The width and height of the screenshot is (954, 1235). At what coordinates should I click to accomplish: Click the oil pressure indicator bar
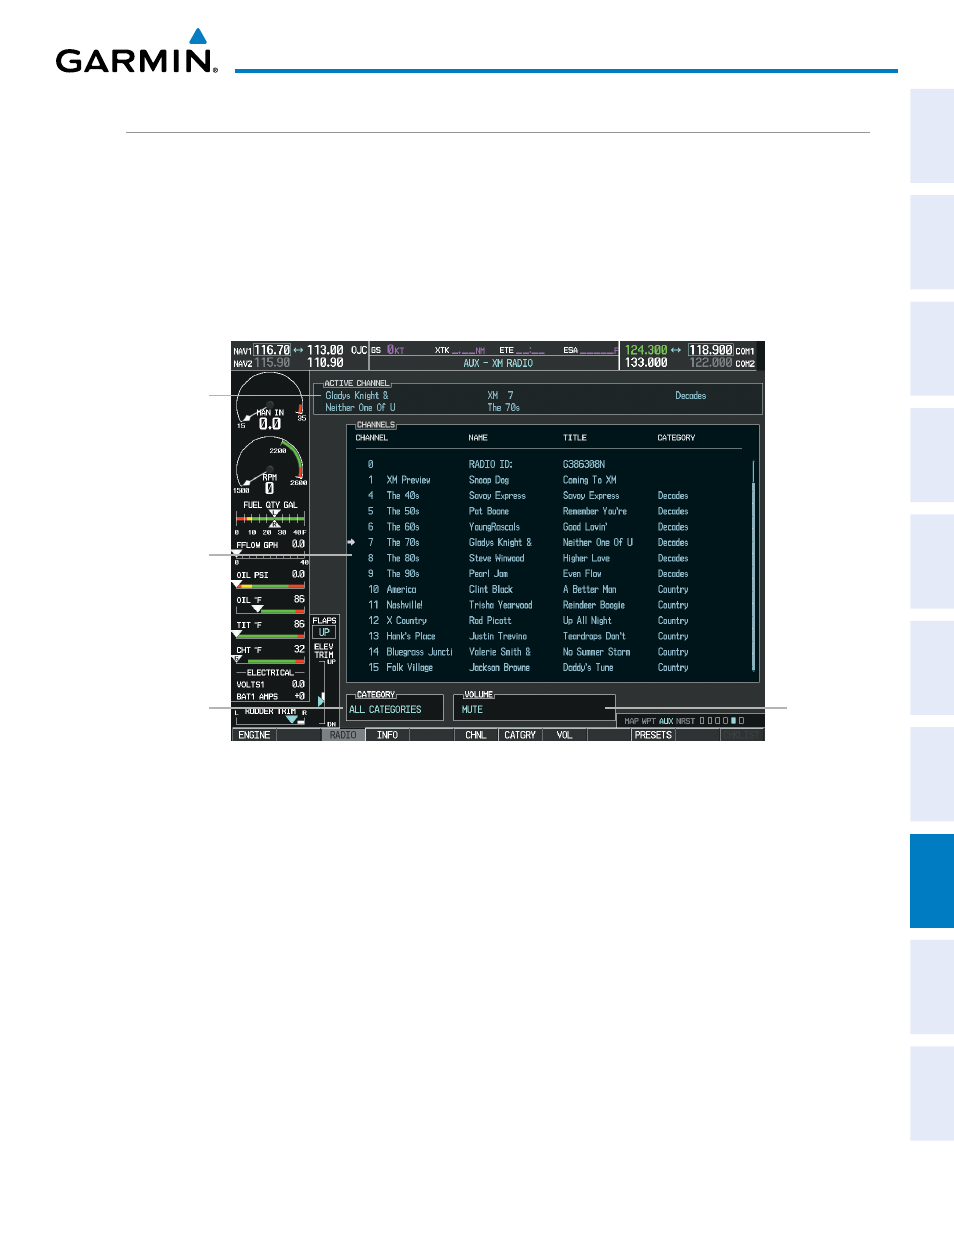pos(271,585)
